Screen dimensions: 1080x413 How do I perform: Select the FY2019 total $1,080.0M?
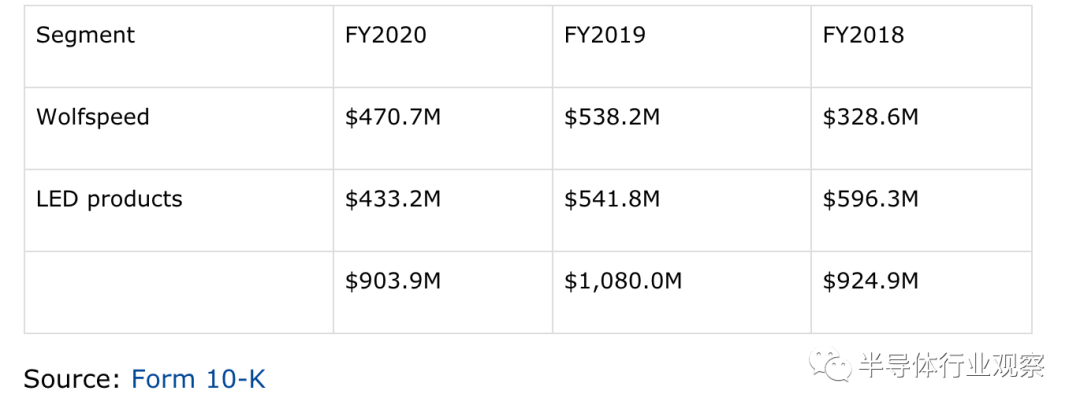pyautogui.click(x=623, y=281)
